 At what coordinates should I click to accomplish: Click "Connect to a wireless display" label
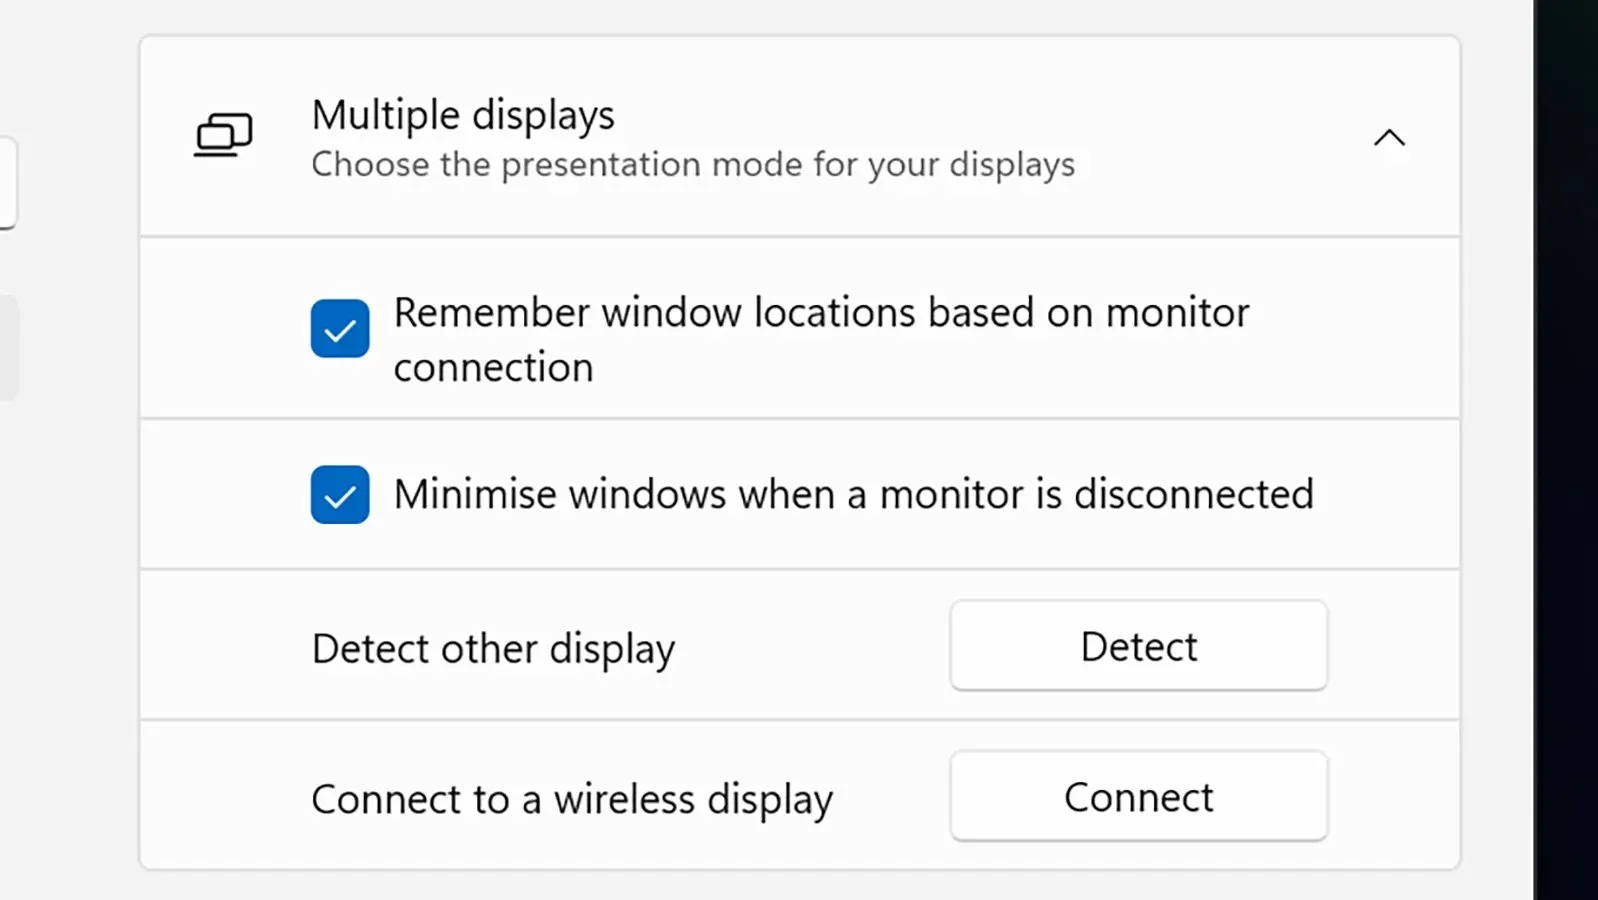[x=571, y=799]
